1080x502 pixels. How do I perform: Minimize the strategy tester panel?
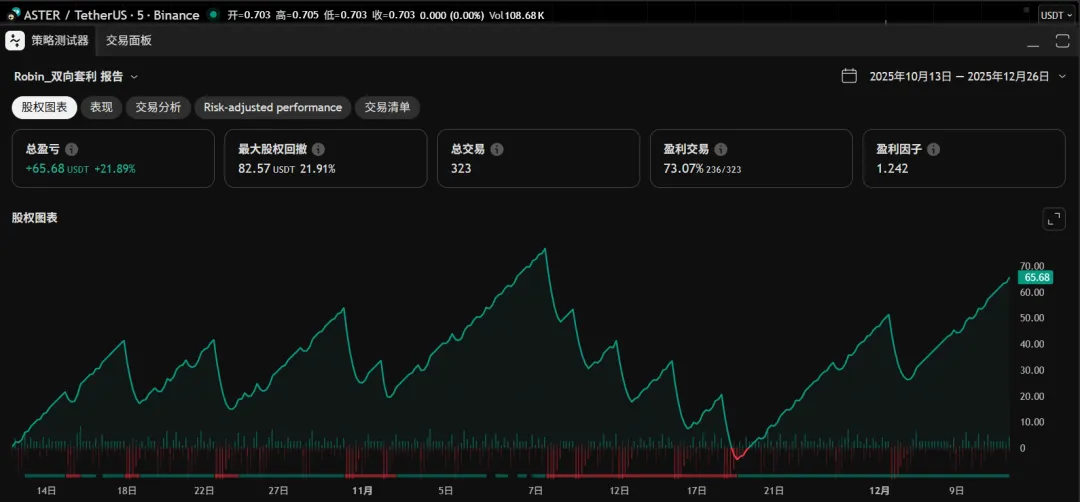pos(1033,41)
